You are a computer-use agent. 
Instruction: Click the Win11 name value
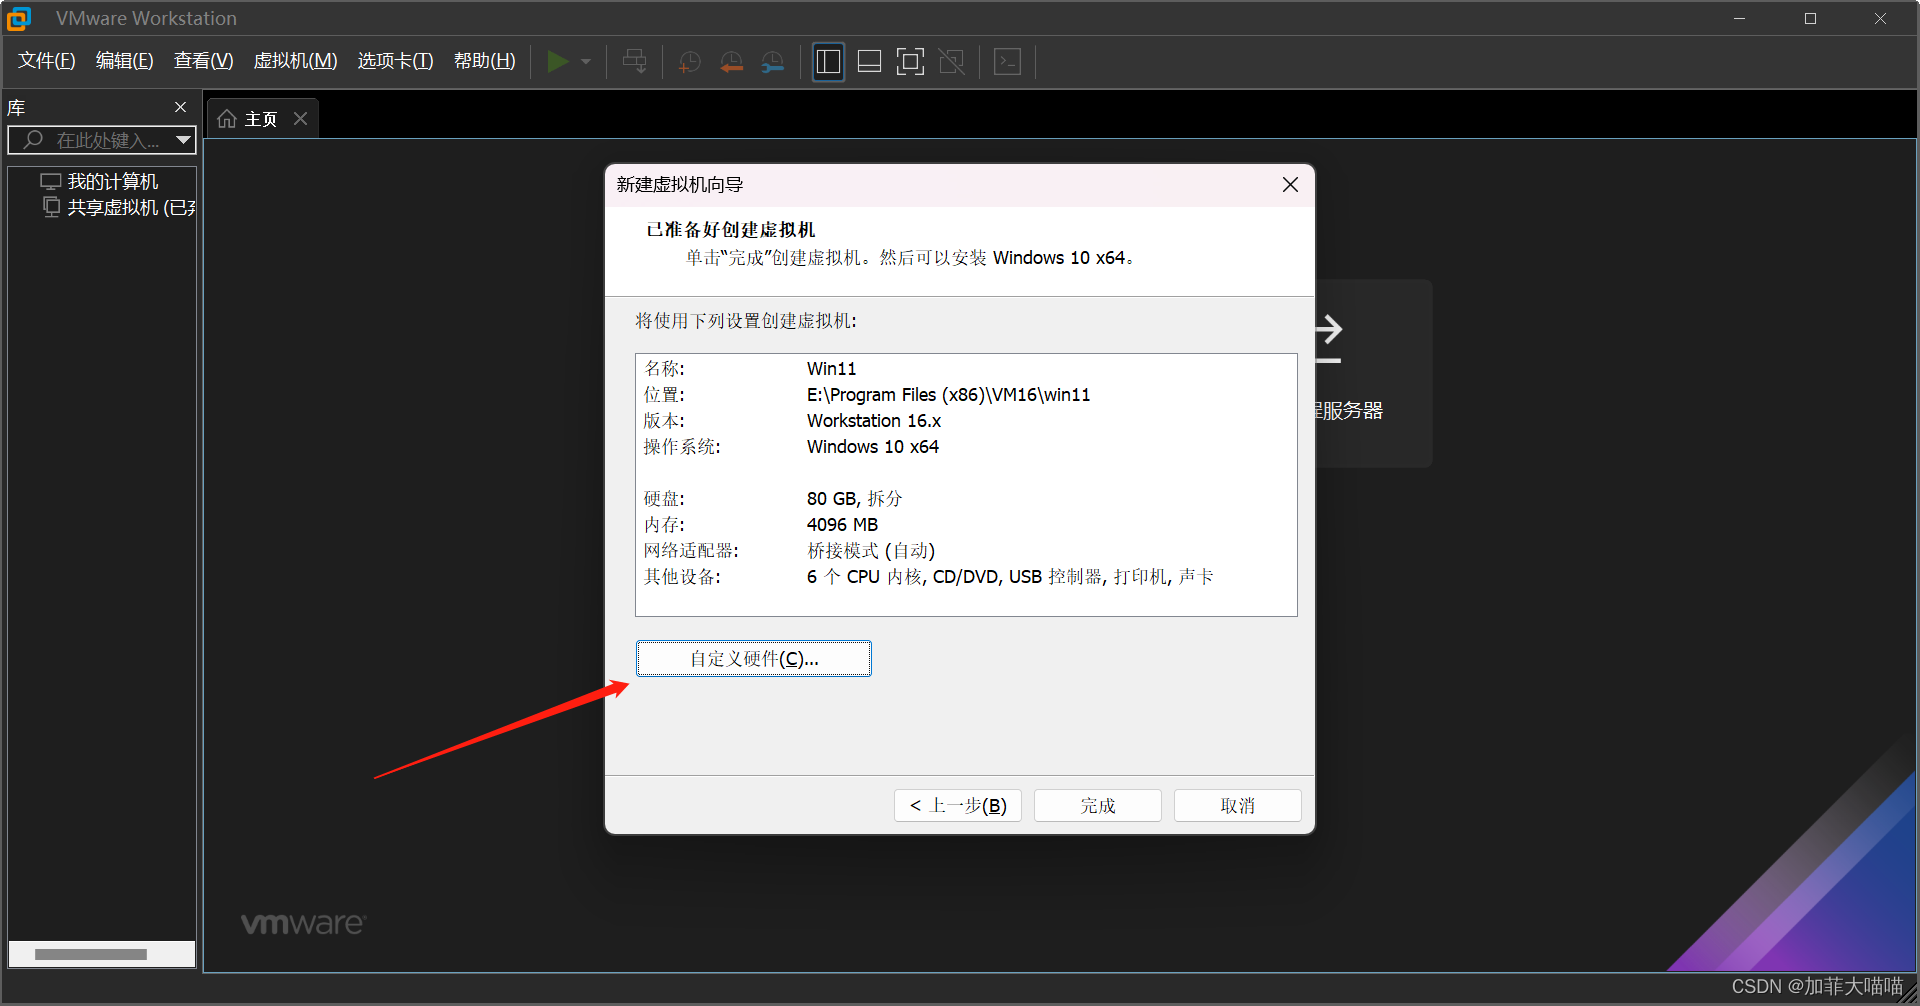832,369
